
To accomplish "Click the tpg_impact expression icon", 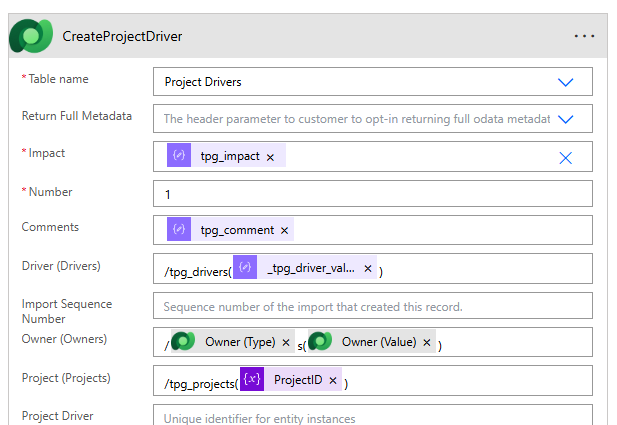I will coord(179,155).
